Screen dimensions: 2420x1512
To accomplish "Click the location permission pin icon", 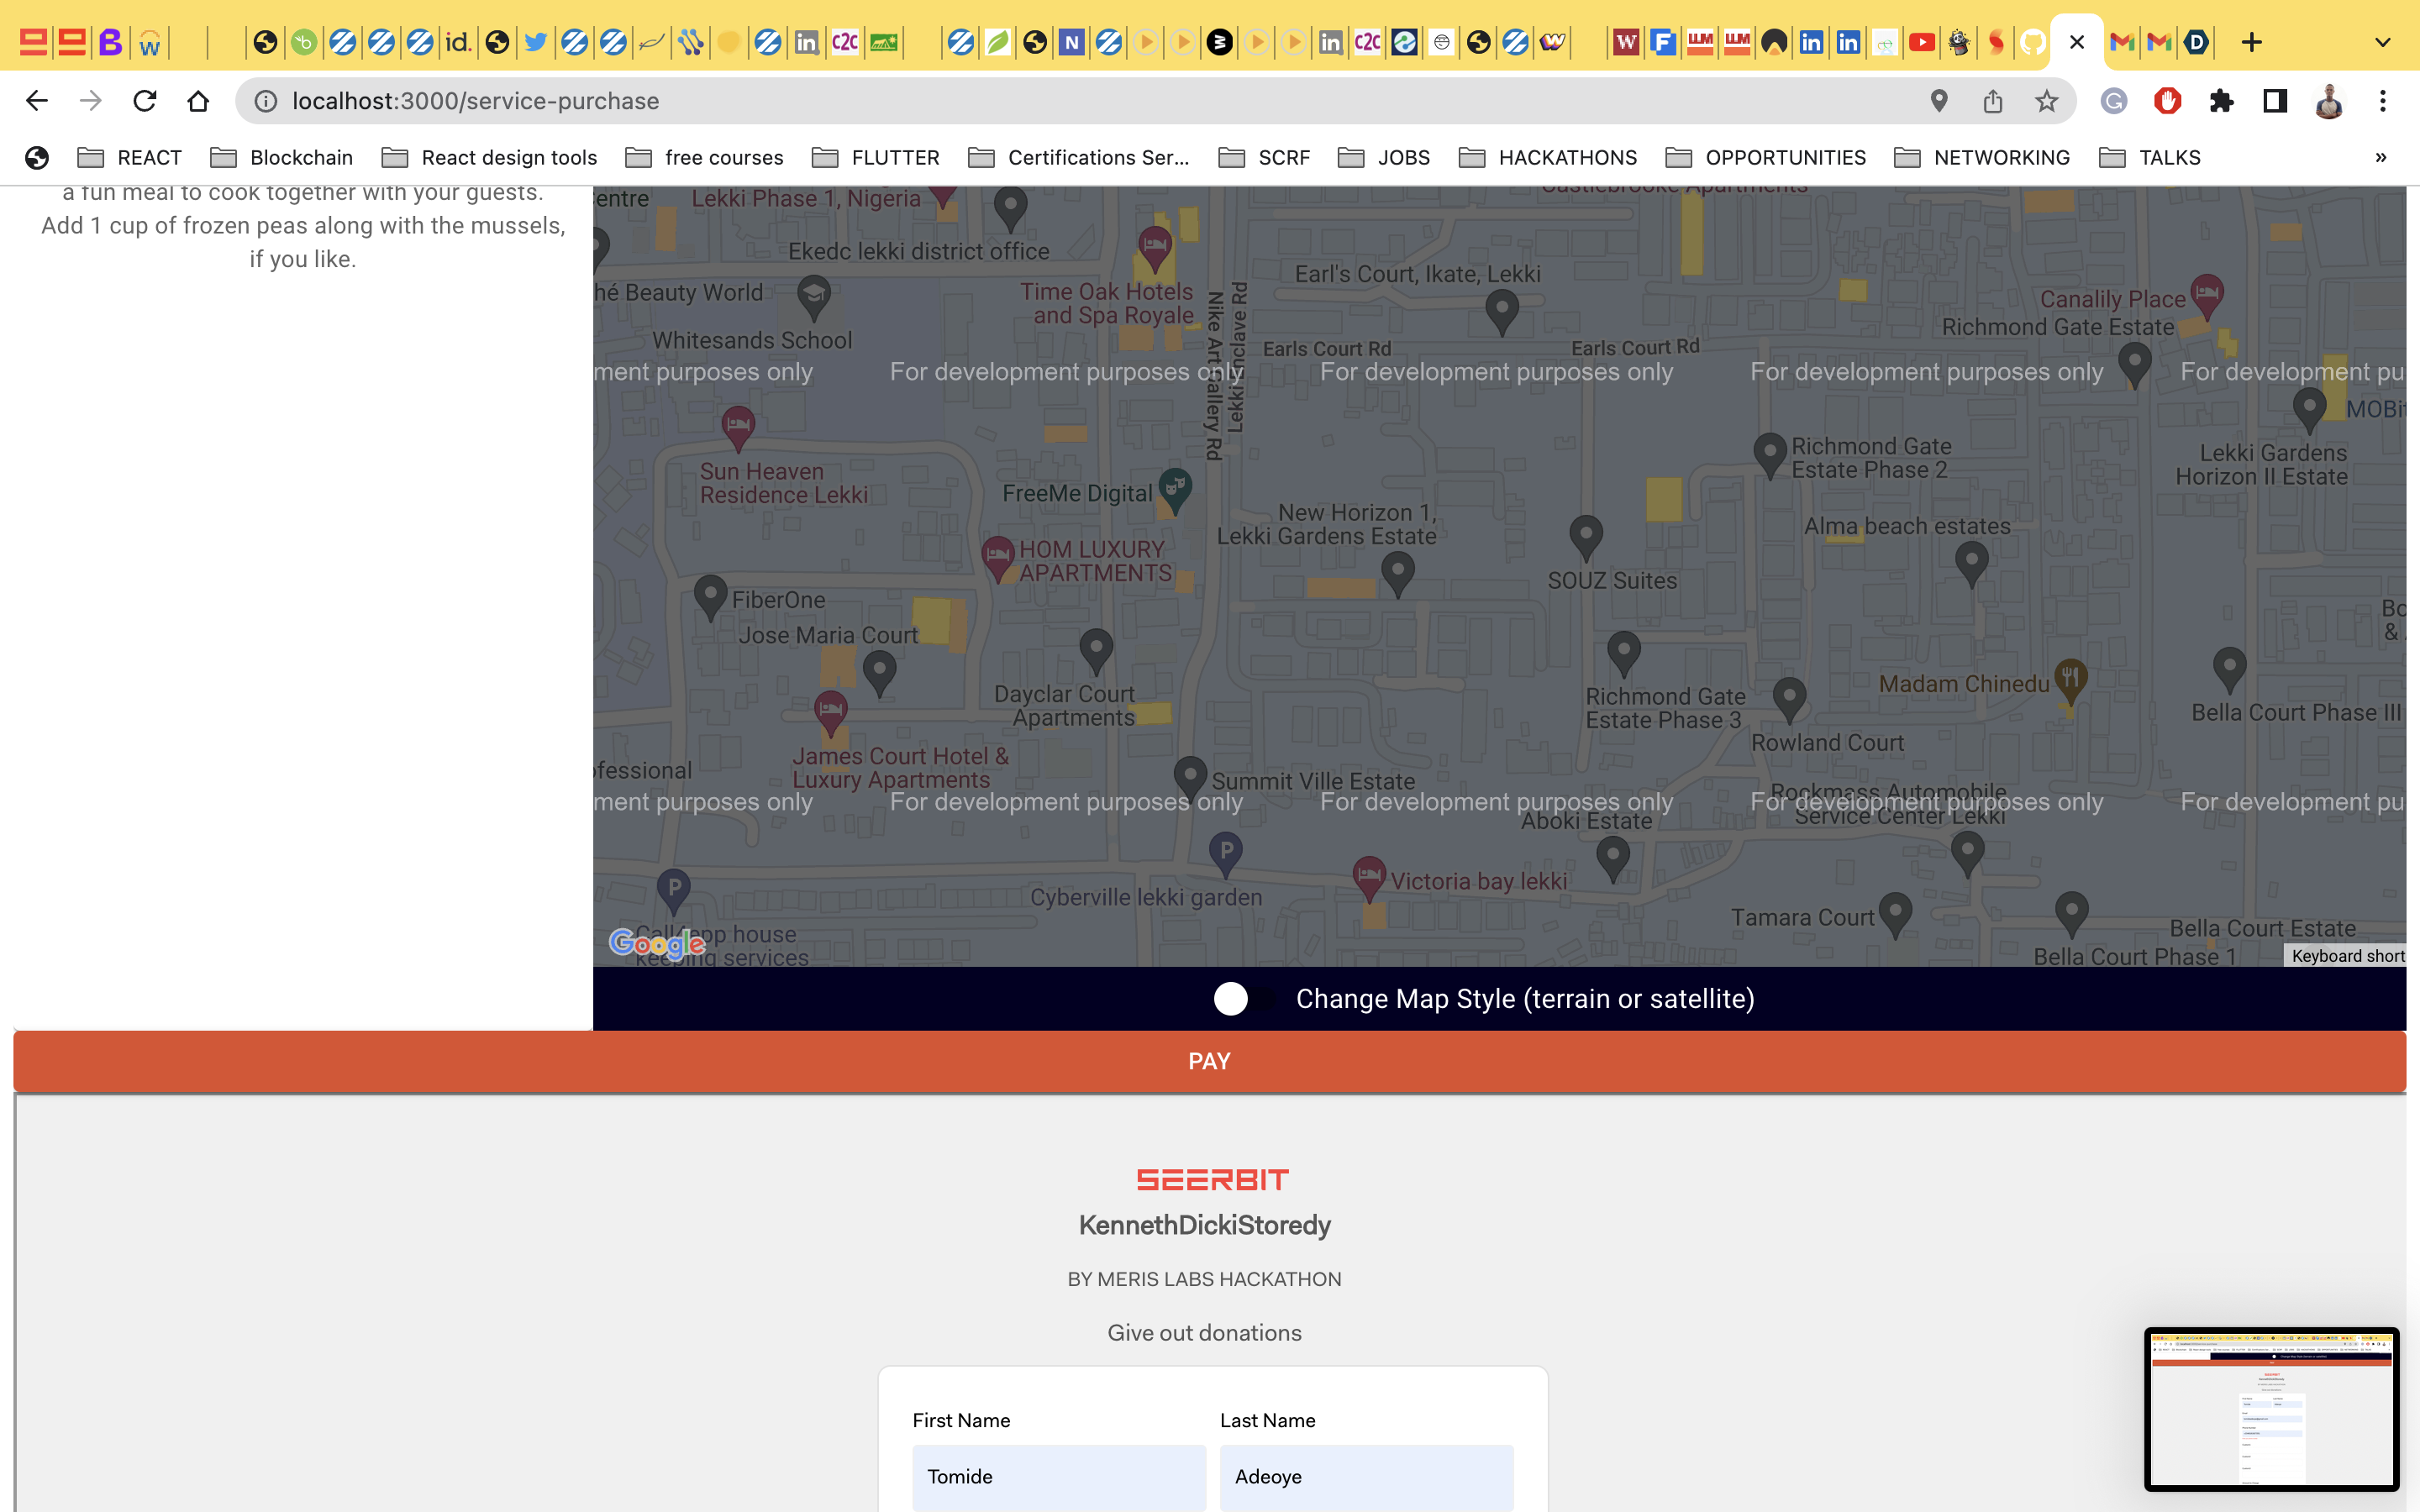I will tap(1939, 101).
